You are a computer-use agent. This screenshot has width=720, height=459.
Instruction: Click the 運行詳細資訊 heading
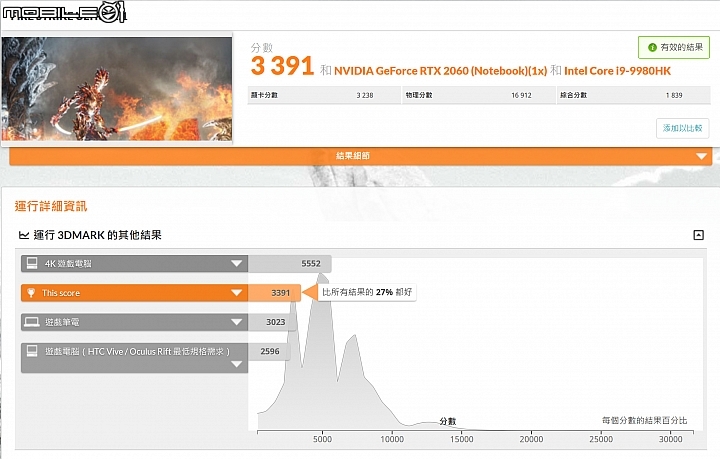pos(51,206)
